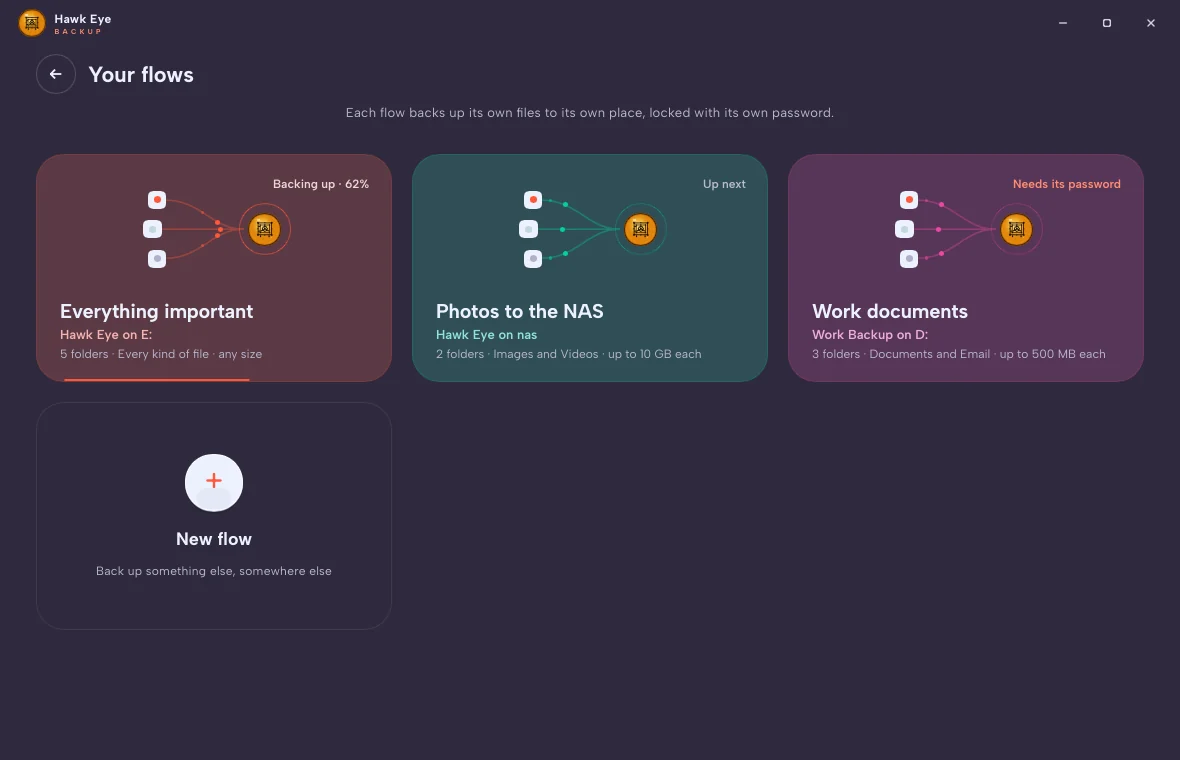
Task: Click the 'Your flows' page heading
Action: 141,74
